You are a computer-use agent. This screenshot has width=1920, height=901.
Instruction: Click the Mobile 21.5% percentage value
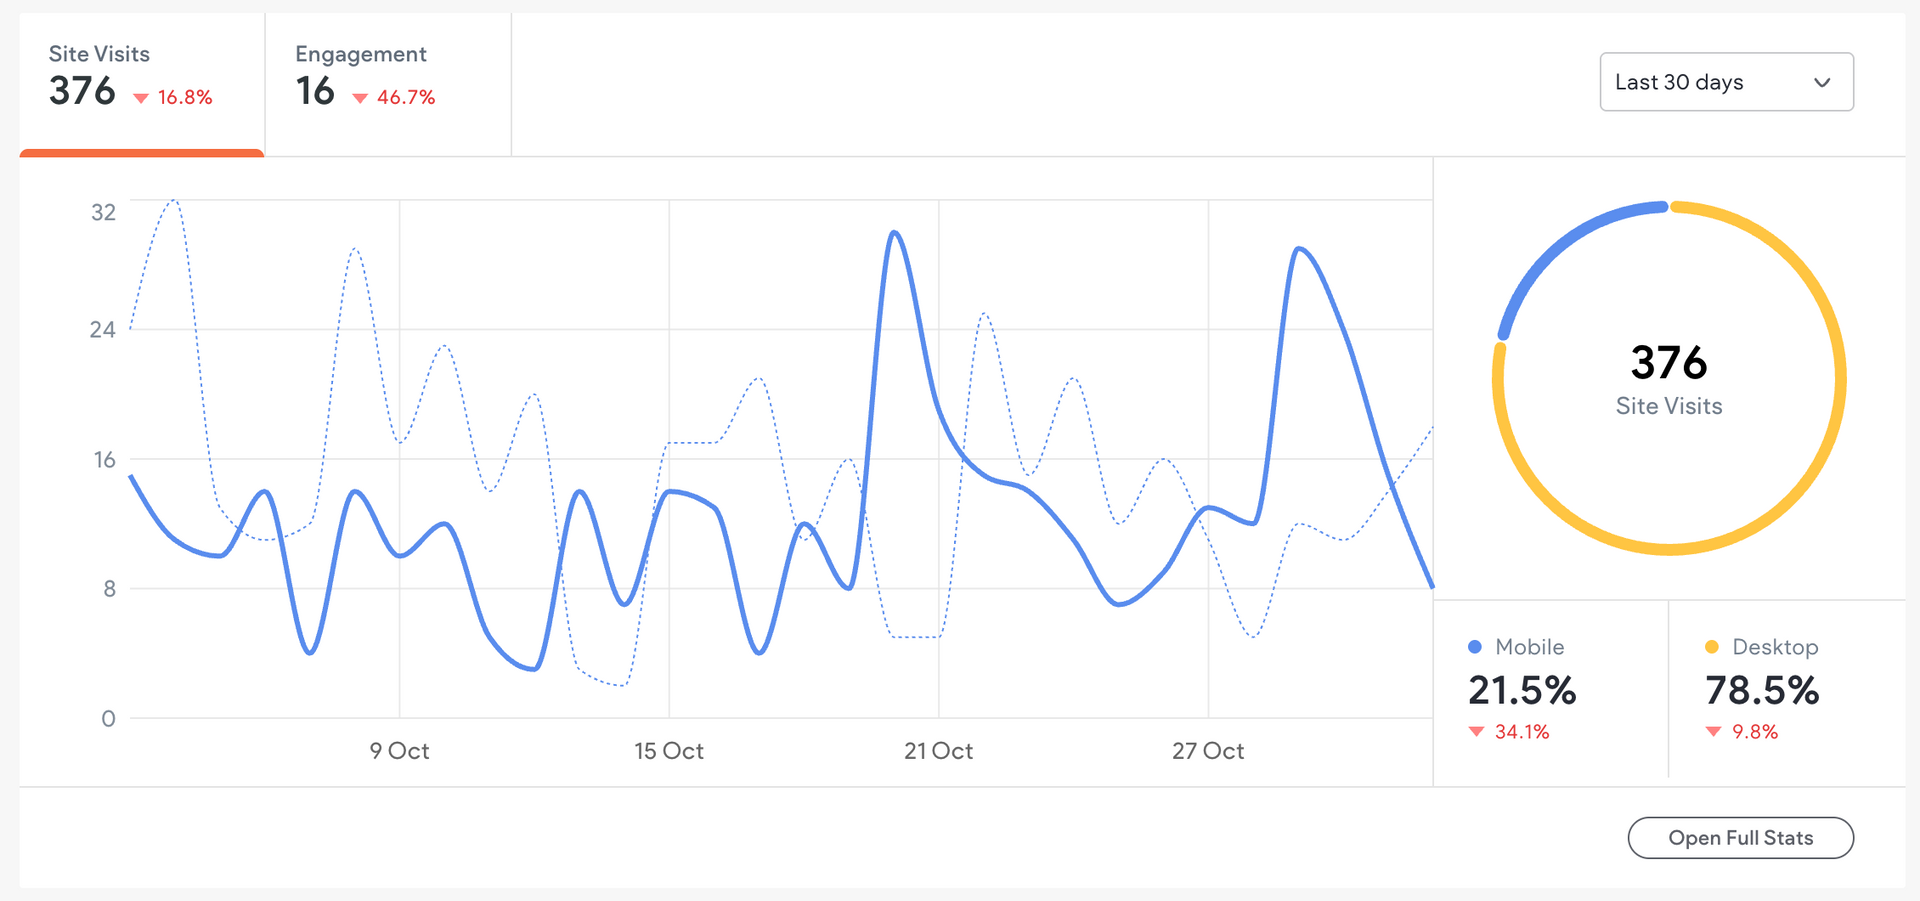point(1522,690)
